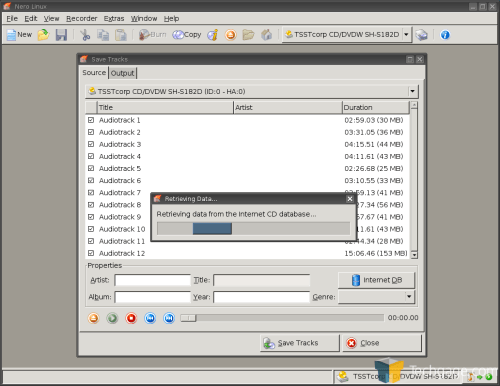Click the home-shaped toolbar icon

click(x=266, y=35)
